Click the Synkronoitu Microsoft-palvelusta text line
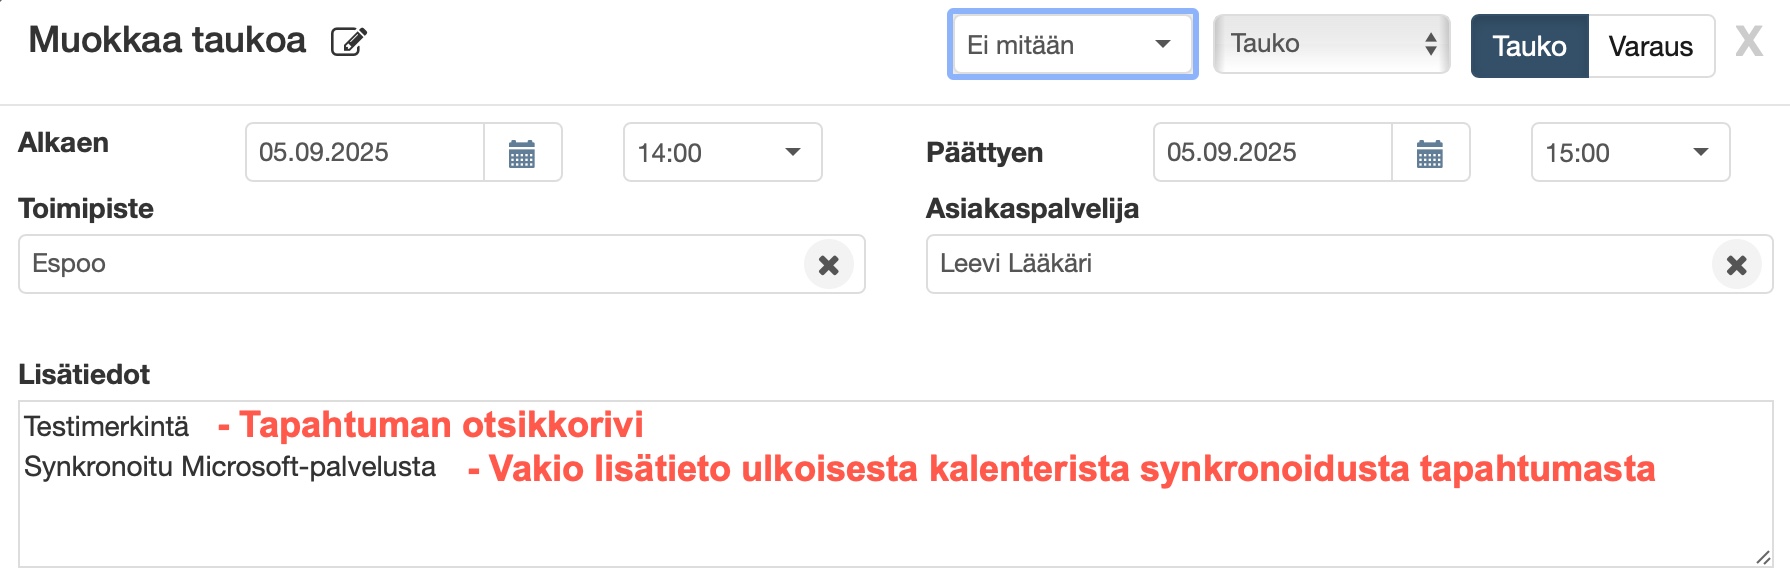 pyautogui.click(x=230, y=467)
